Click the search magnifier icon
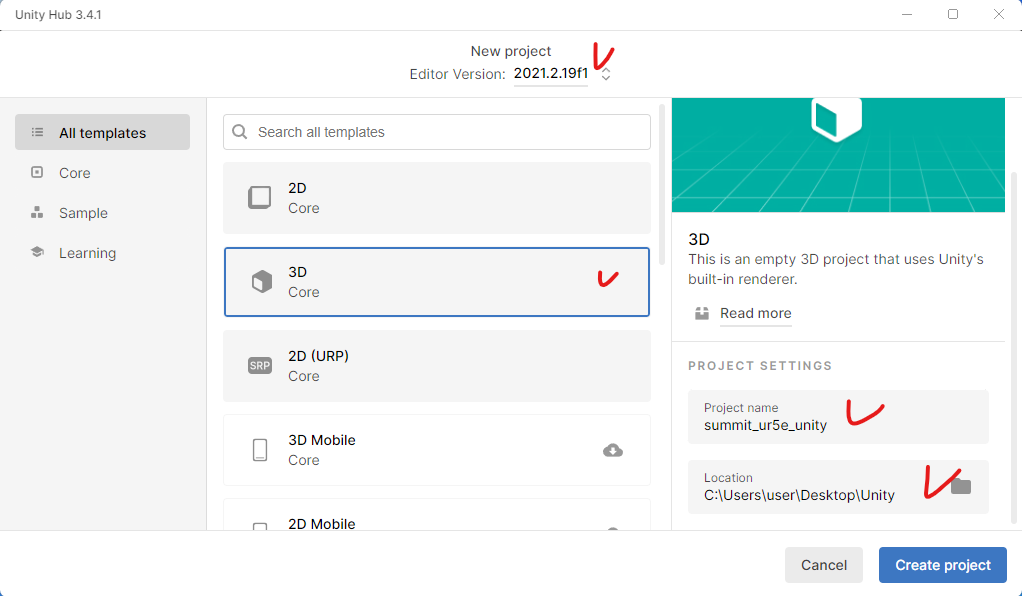Viewport: 1022px width, 596px height. click(x=240, y=132)
